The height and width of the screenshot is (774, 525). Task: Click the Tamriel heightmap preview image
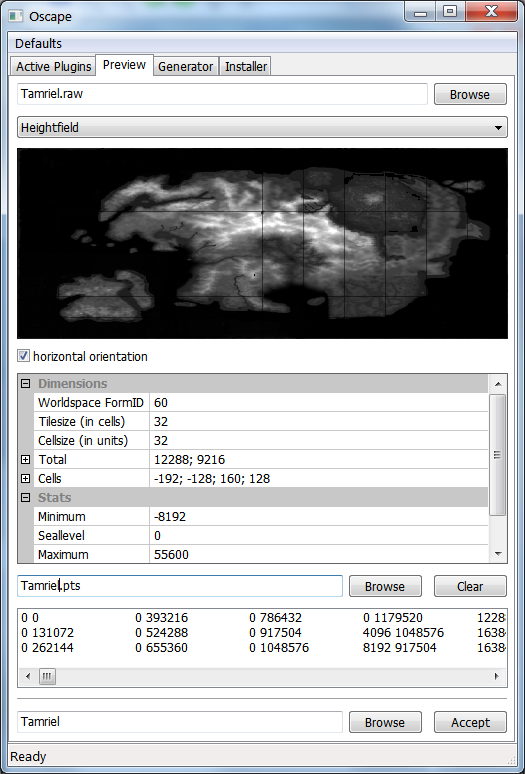[x=262, y=243]
